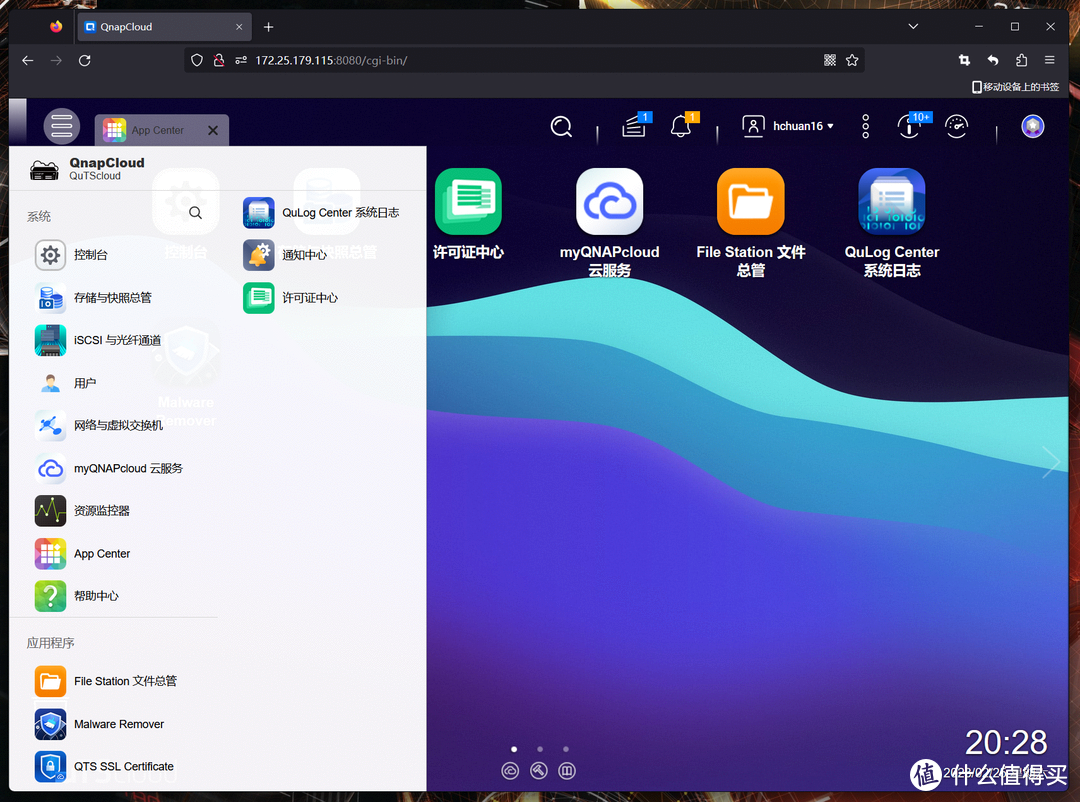The height and width of the screenshot is (802, 1080).
Task: Select the first desktop page dot
Action: click(514, 749)
